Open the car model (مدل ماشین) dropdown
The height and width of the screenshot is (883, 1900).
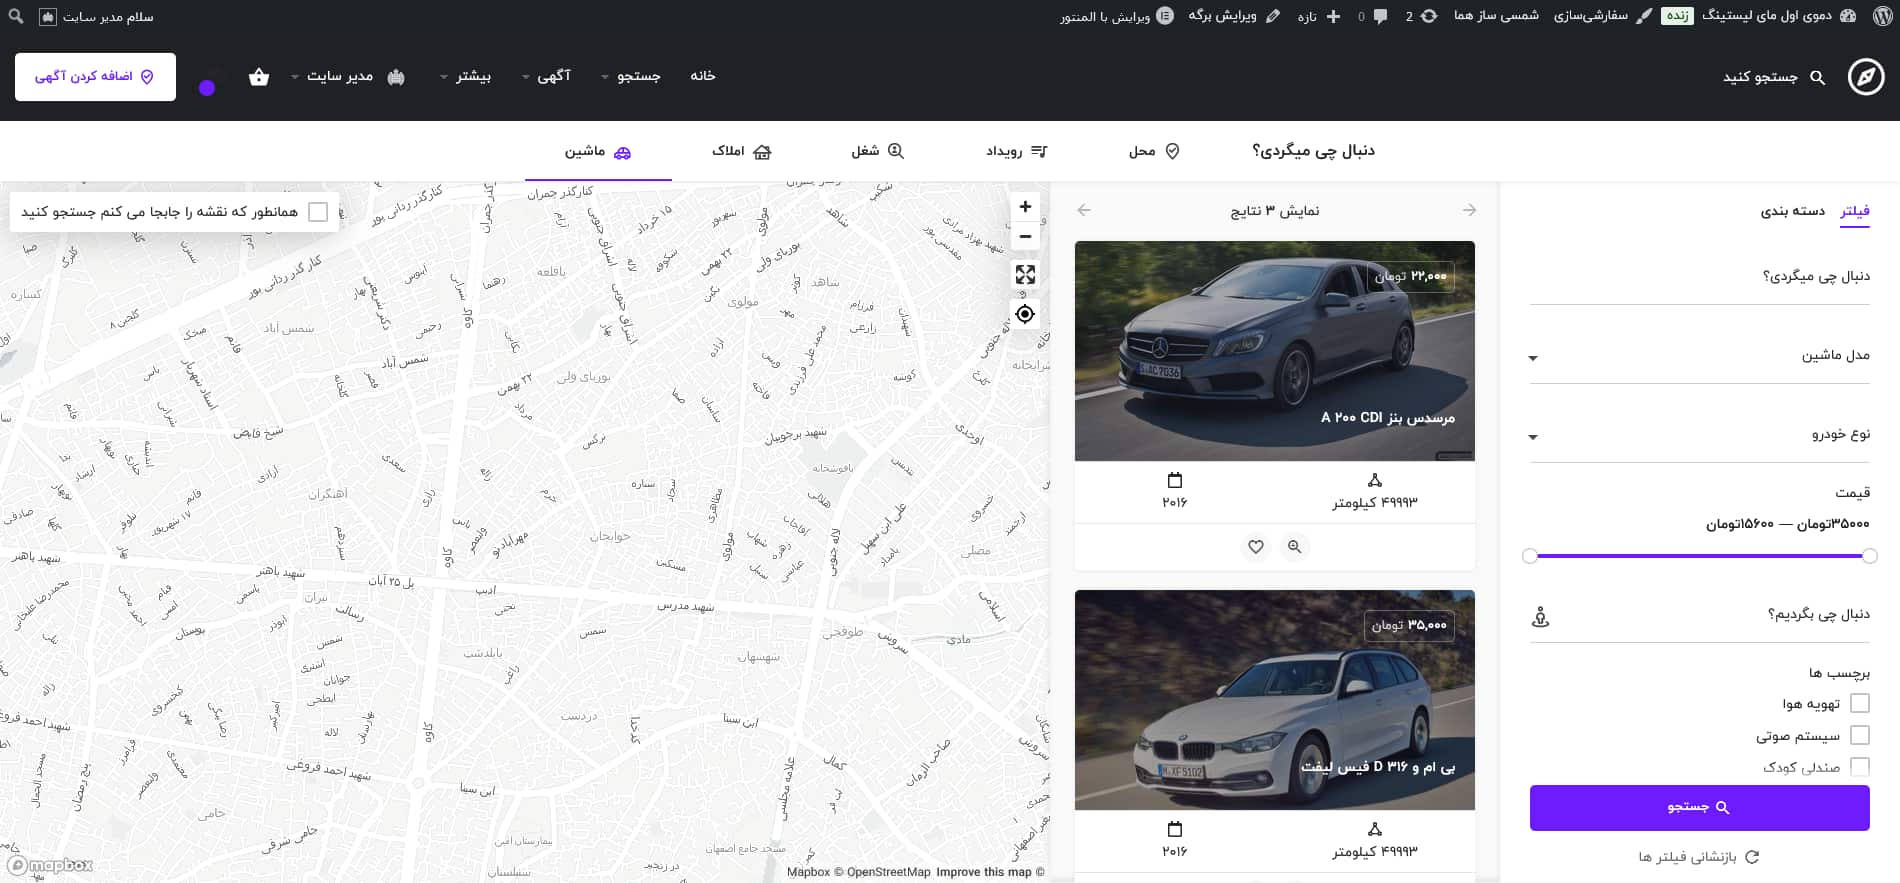[1700, 356]
